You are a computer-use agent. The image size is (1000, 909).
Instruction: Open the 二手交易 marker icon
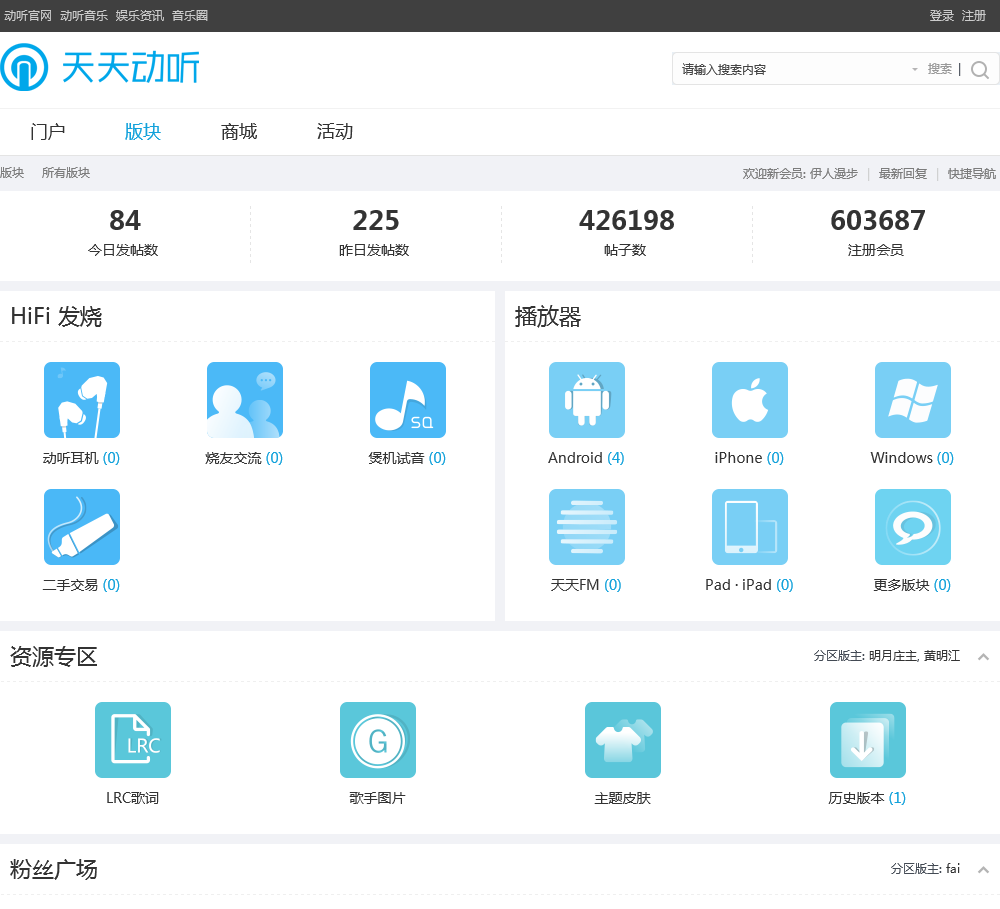[82, 527]
